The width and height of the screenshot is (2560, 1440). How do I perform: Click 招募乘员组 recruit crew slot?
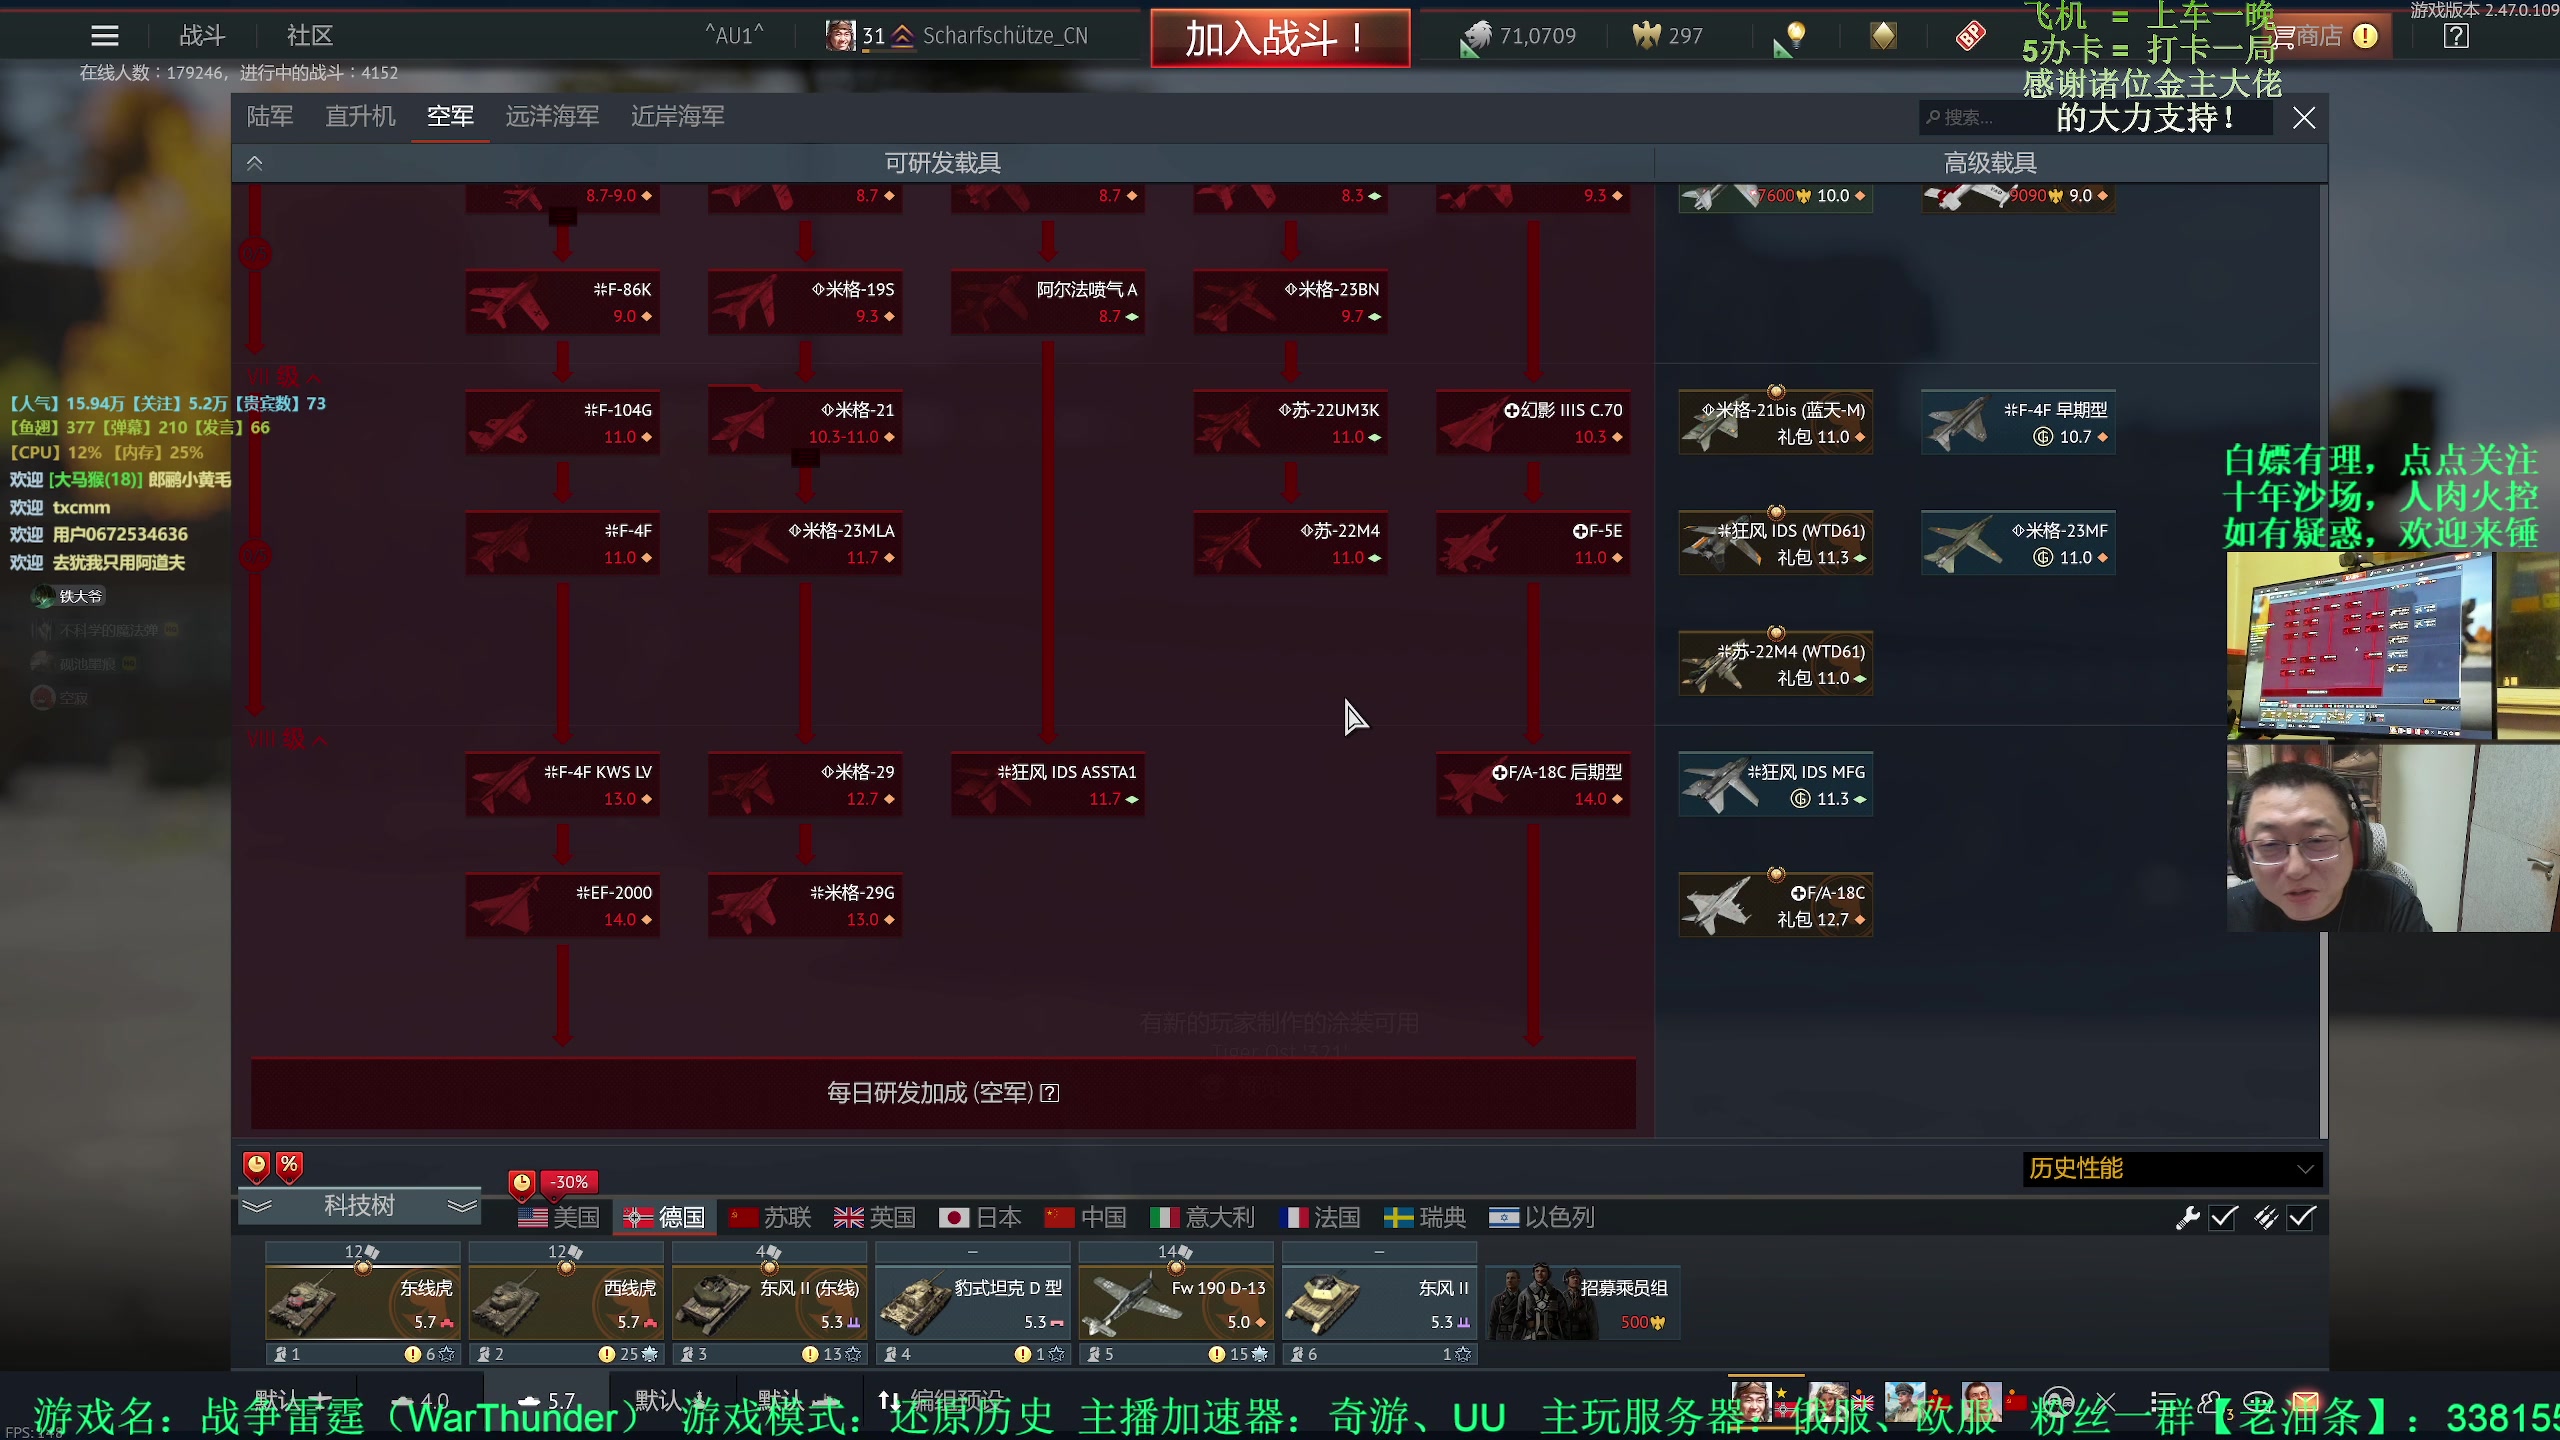tap(1584, 1302)
